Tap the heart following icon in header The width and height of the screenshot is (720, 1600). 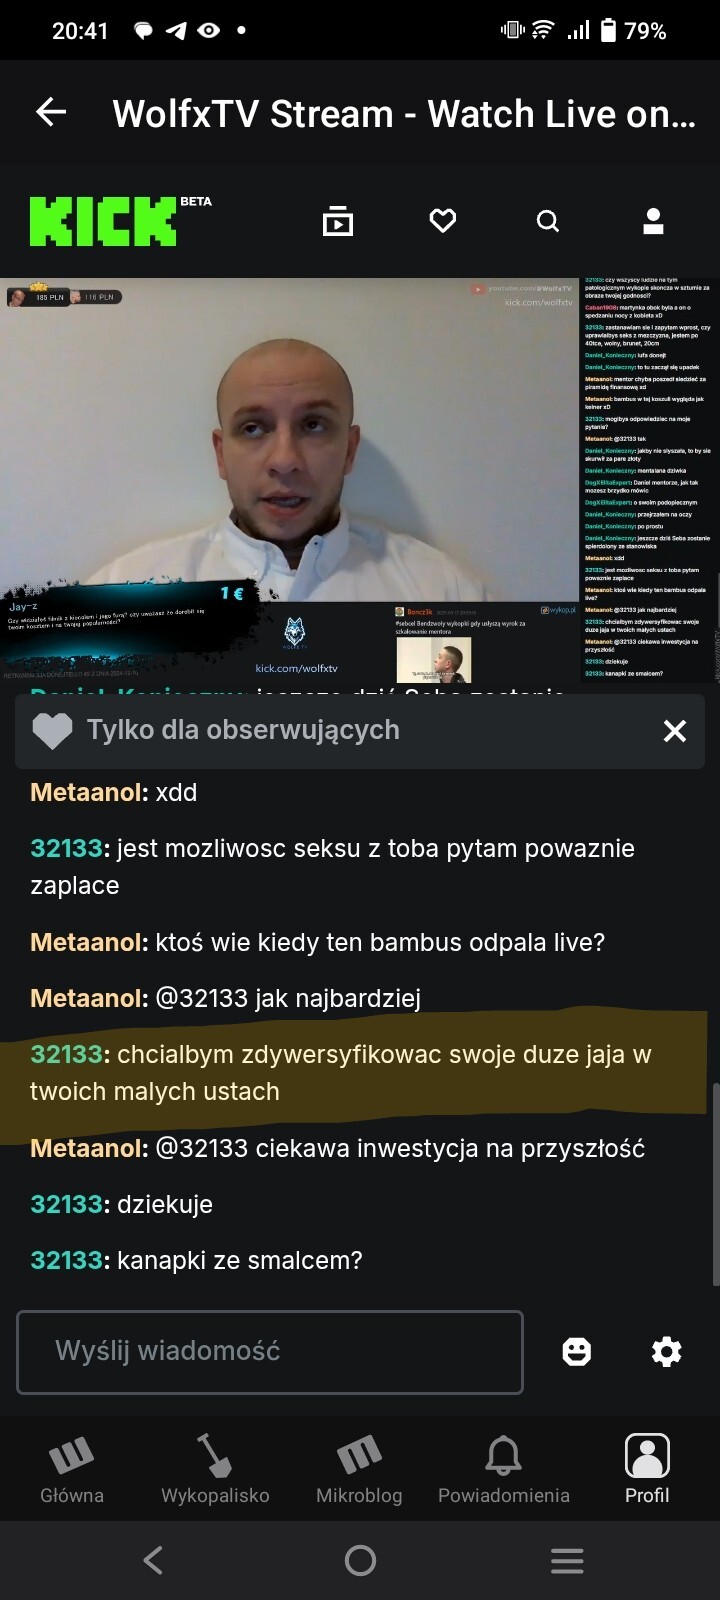443,221
